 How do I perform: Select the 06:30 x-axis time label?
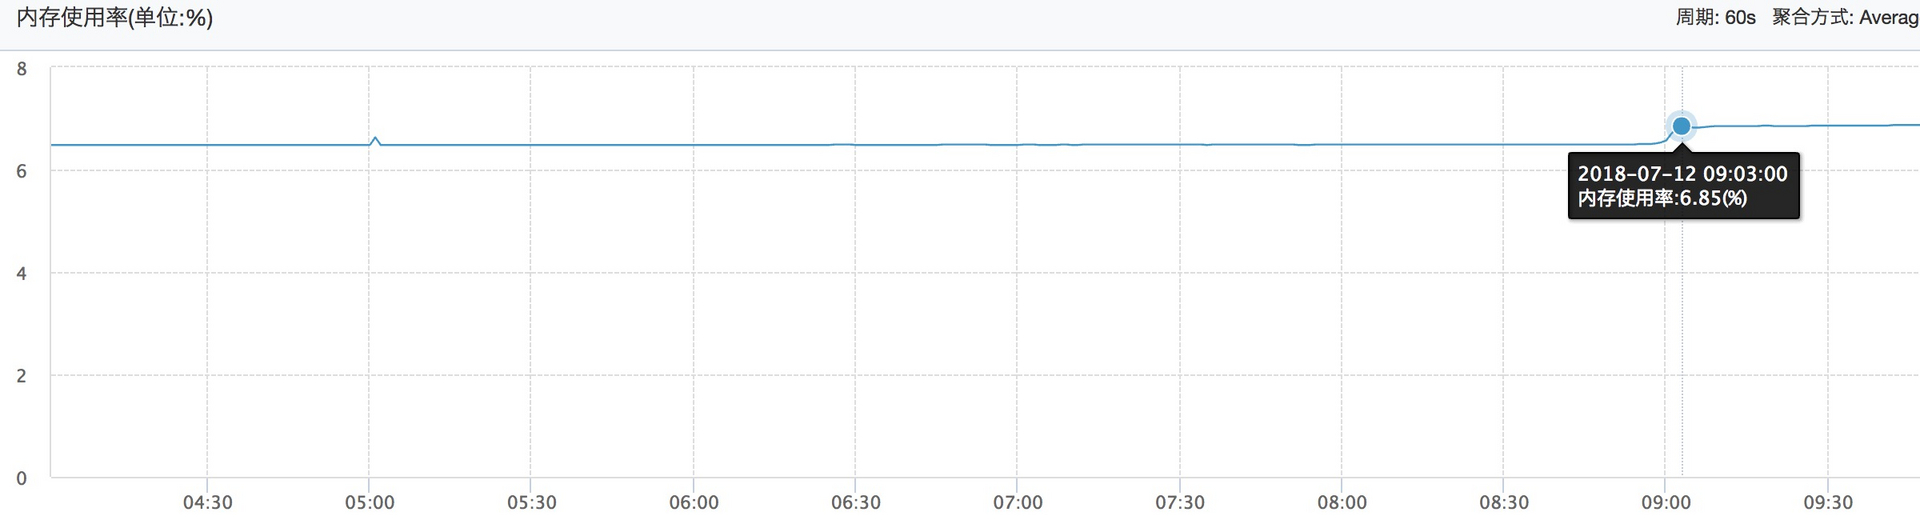coord(855,502)
